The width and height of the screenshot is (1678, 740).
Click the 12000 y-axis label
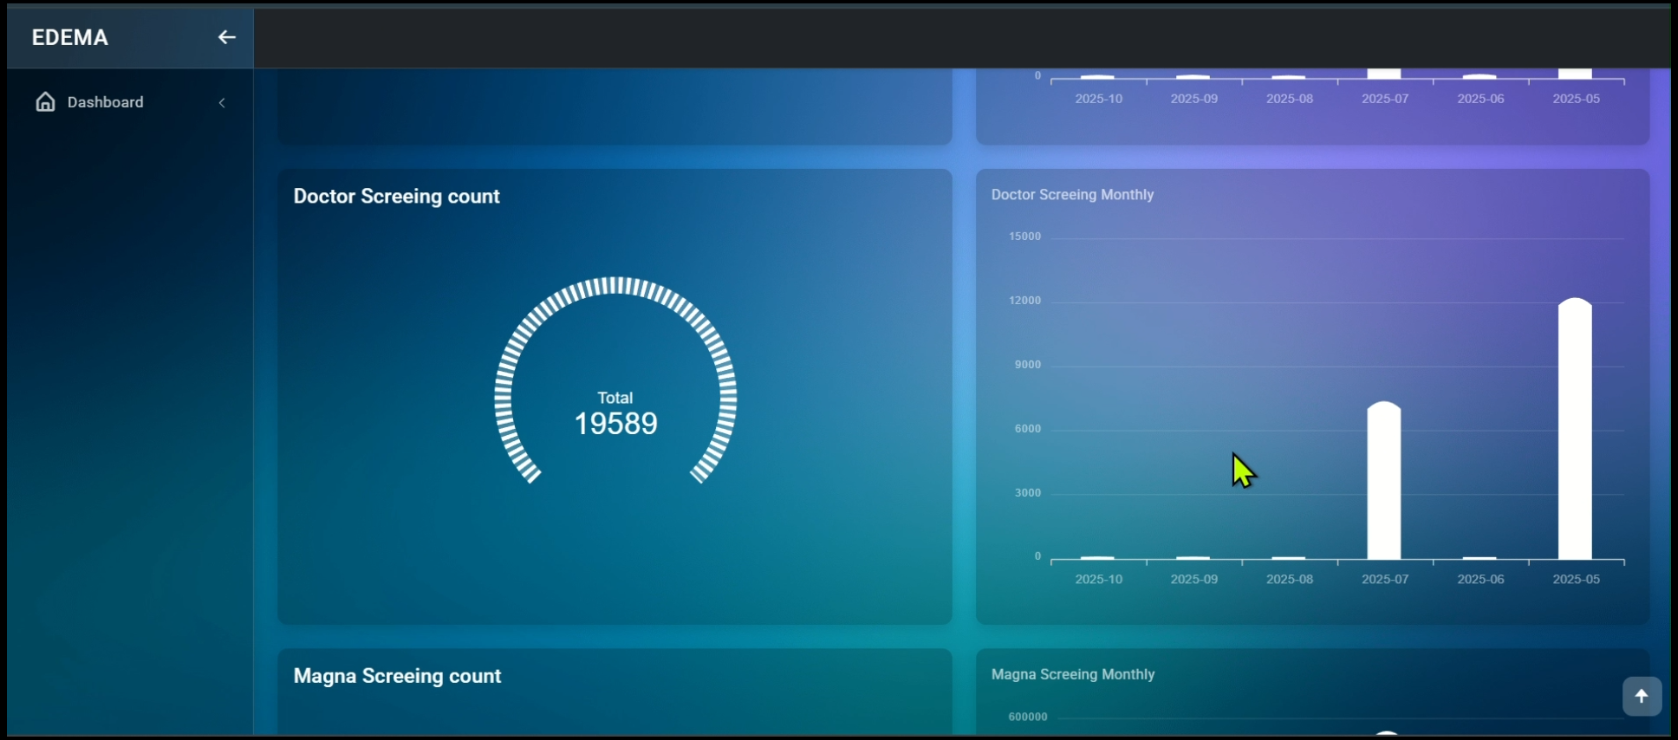tap(1025, 301)
